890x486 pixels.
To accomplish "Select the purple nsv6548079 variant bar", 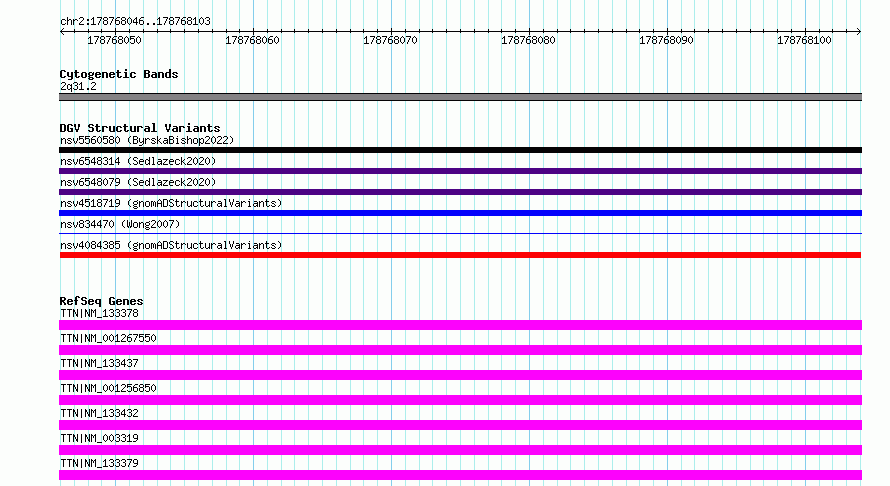I will pos(460,192).
